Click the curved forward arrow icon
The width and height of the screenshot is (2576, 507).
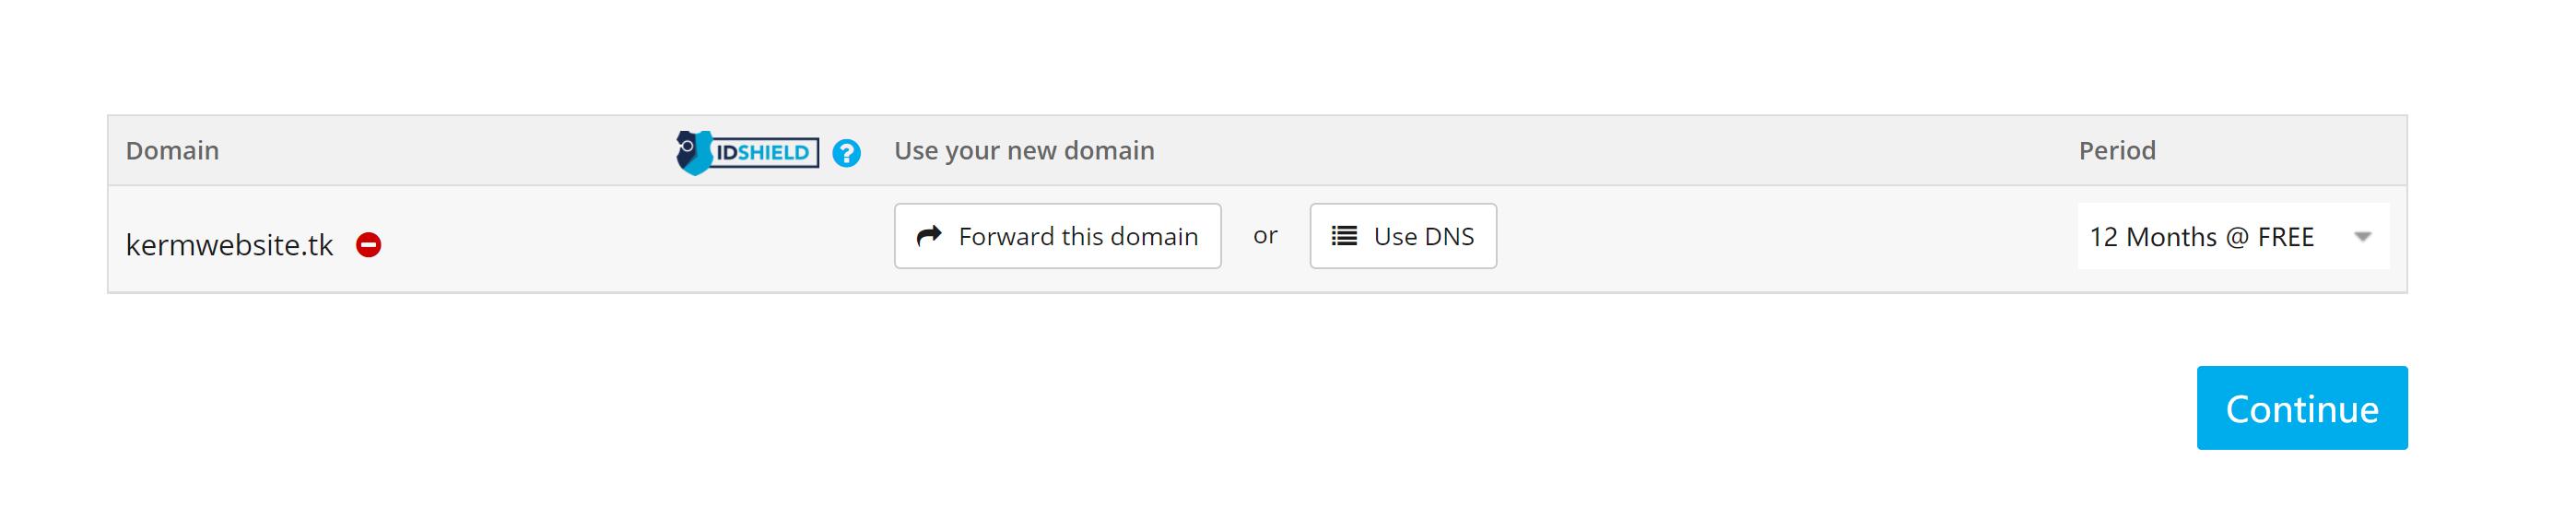(929, 236)
